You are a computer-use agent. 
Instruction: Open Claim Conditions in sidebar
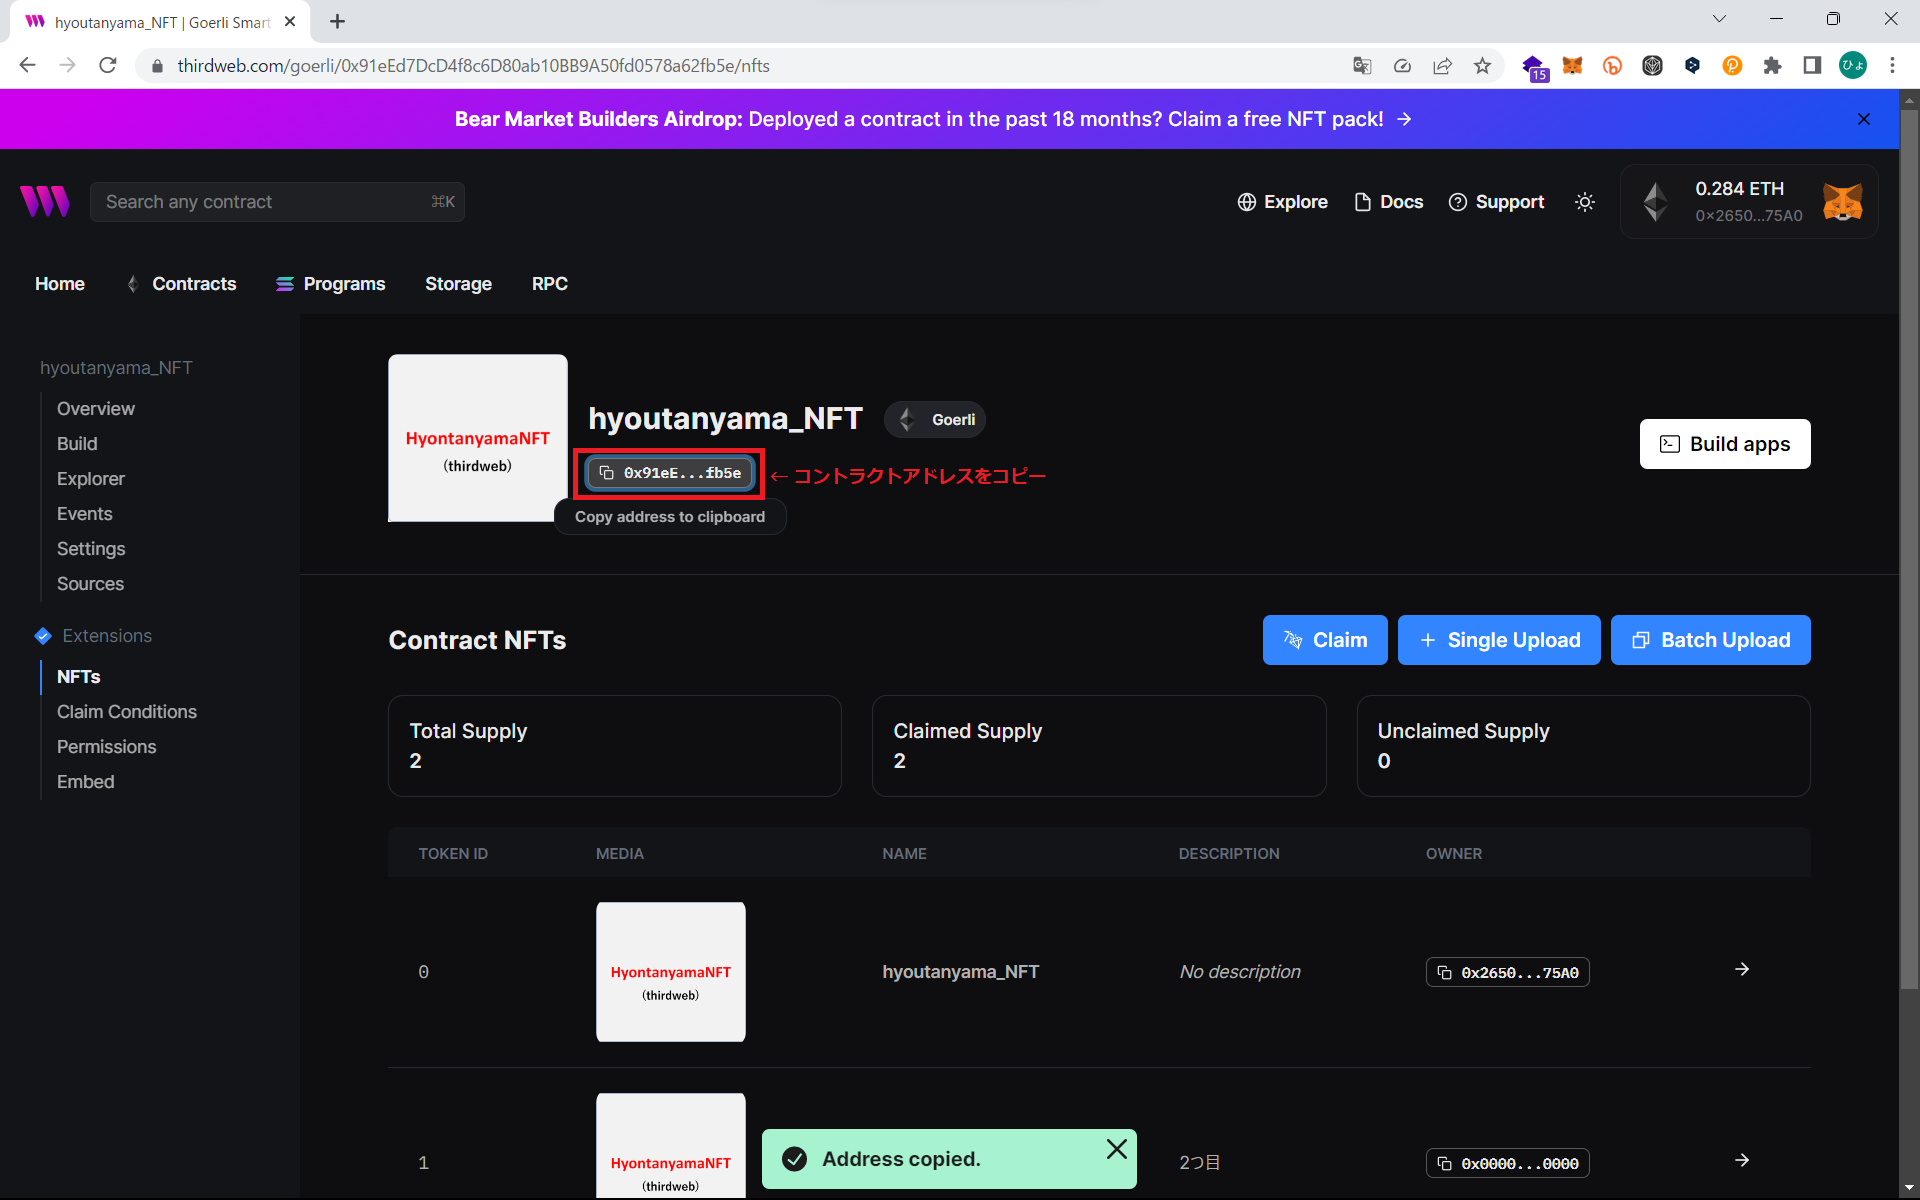127,712
